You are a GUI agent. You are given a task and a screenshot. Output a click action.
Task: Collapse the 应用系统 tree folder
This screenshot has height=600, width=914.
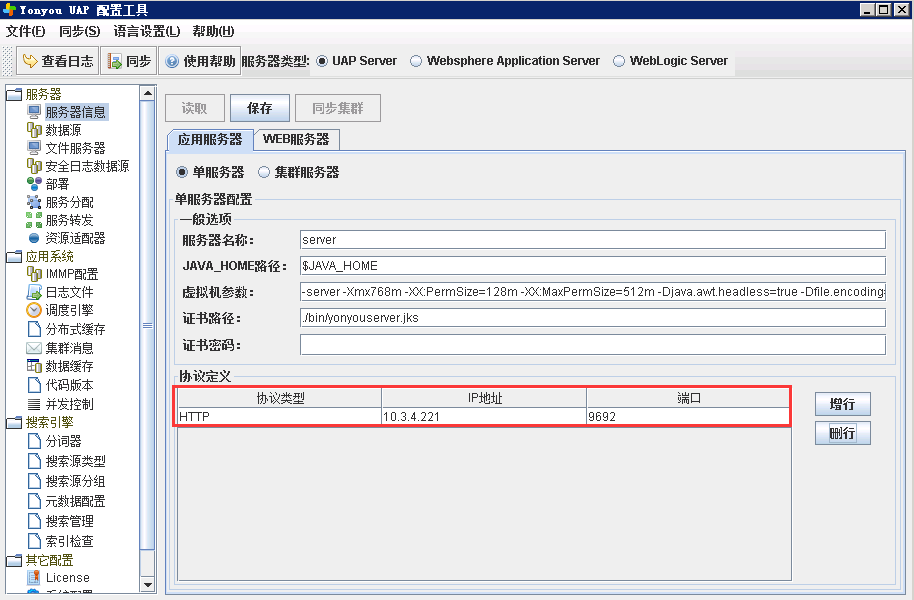coord(14,256)
